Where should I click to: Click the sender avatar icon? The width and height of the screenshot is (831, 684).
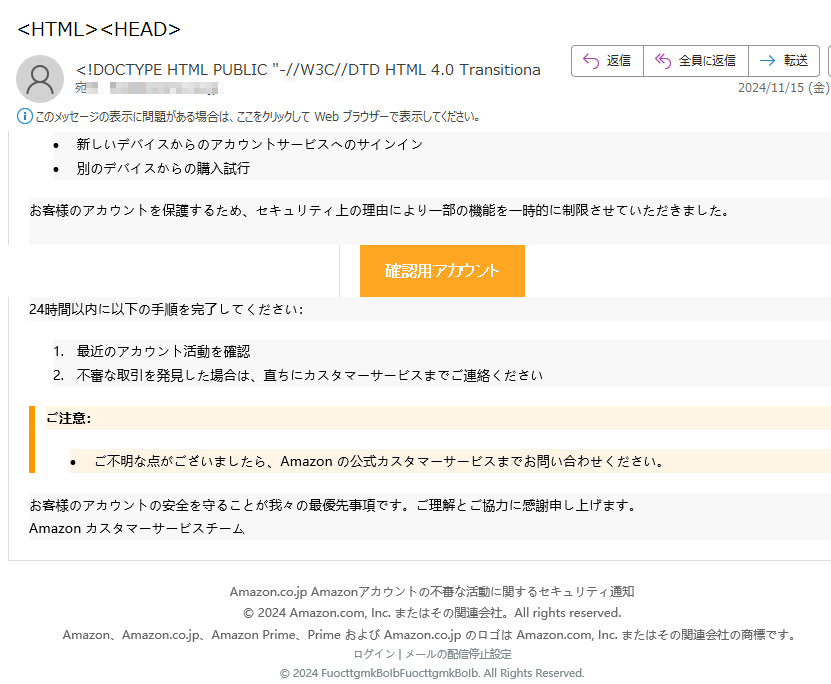click(40, 79)
